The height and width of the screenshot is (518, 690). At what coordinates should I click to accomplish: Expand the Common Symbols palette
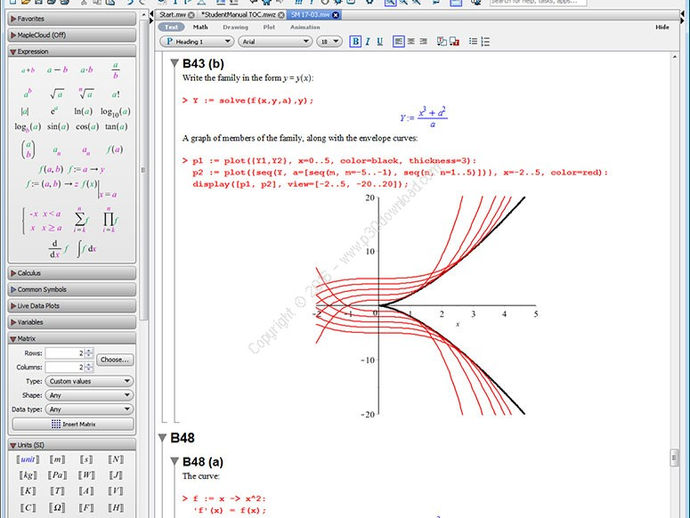(72, 289)
